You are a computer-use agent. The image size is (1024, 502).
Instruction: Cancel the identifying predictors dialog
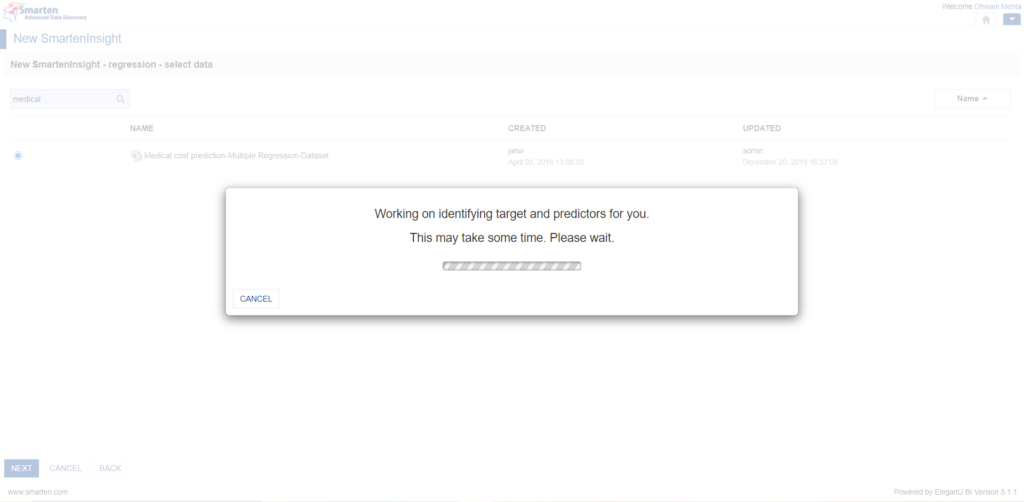256,299
